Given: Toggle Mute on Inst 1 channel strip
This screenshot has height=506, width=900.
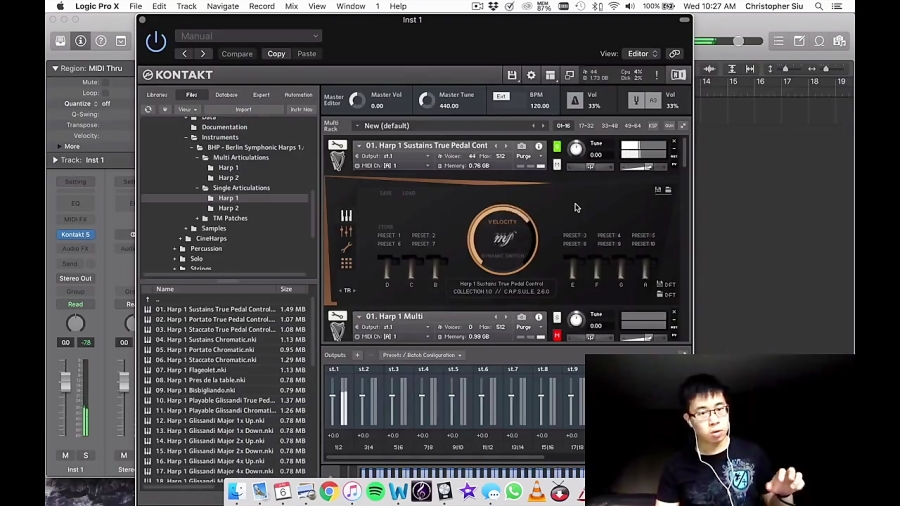Looking at the screenshot, I should [x=65, y=455].
